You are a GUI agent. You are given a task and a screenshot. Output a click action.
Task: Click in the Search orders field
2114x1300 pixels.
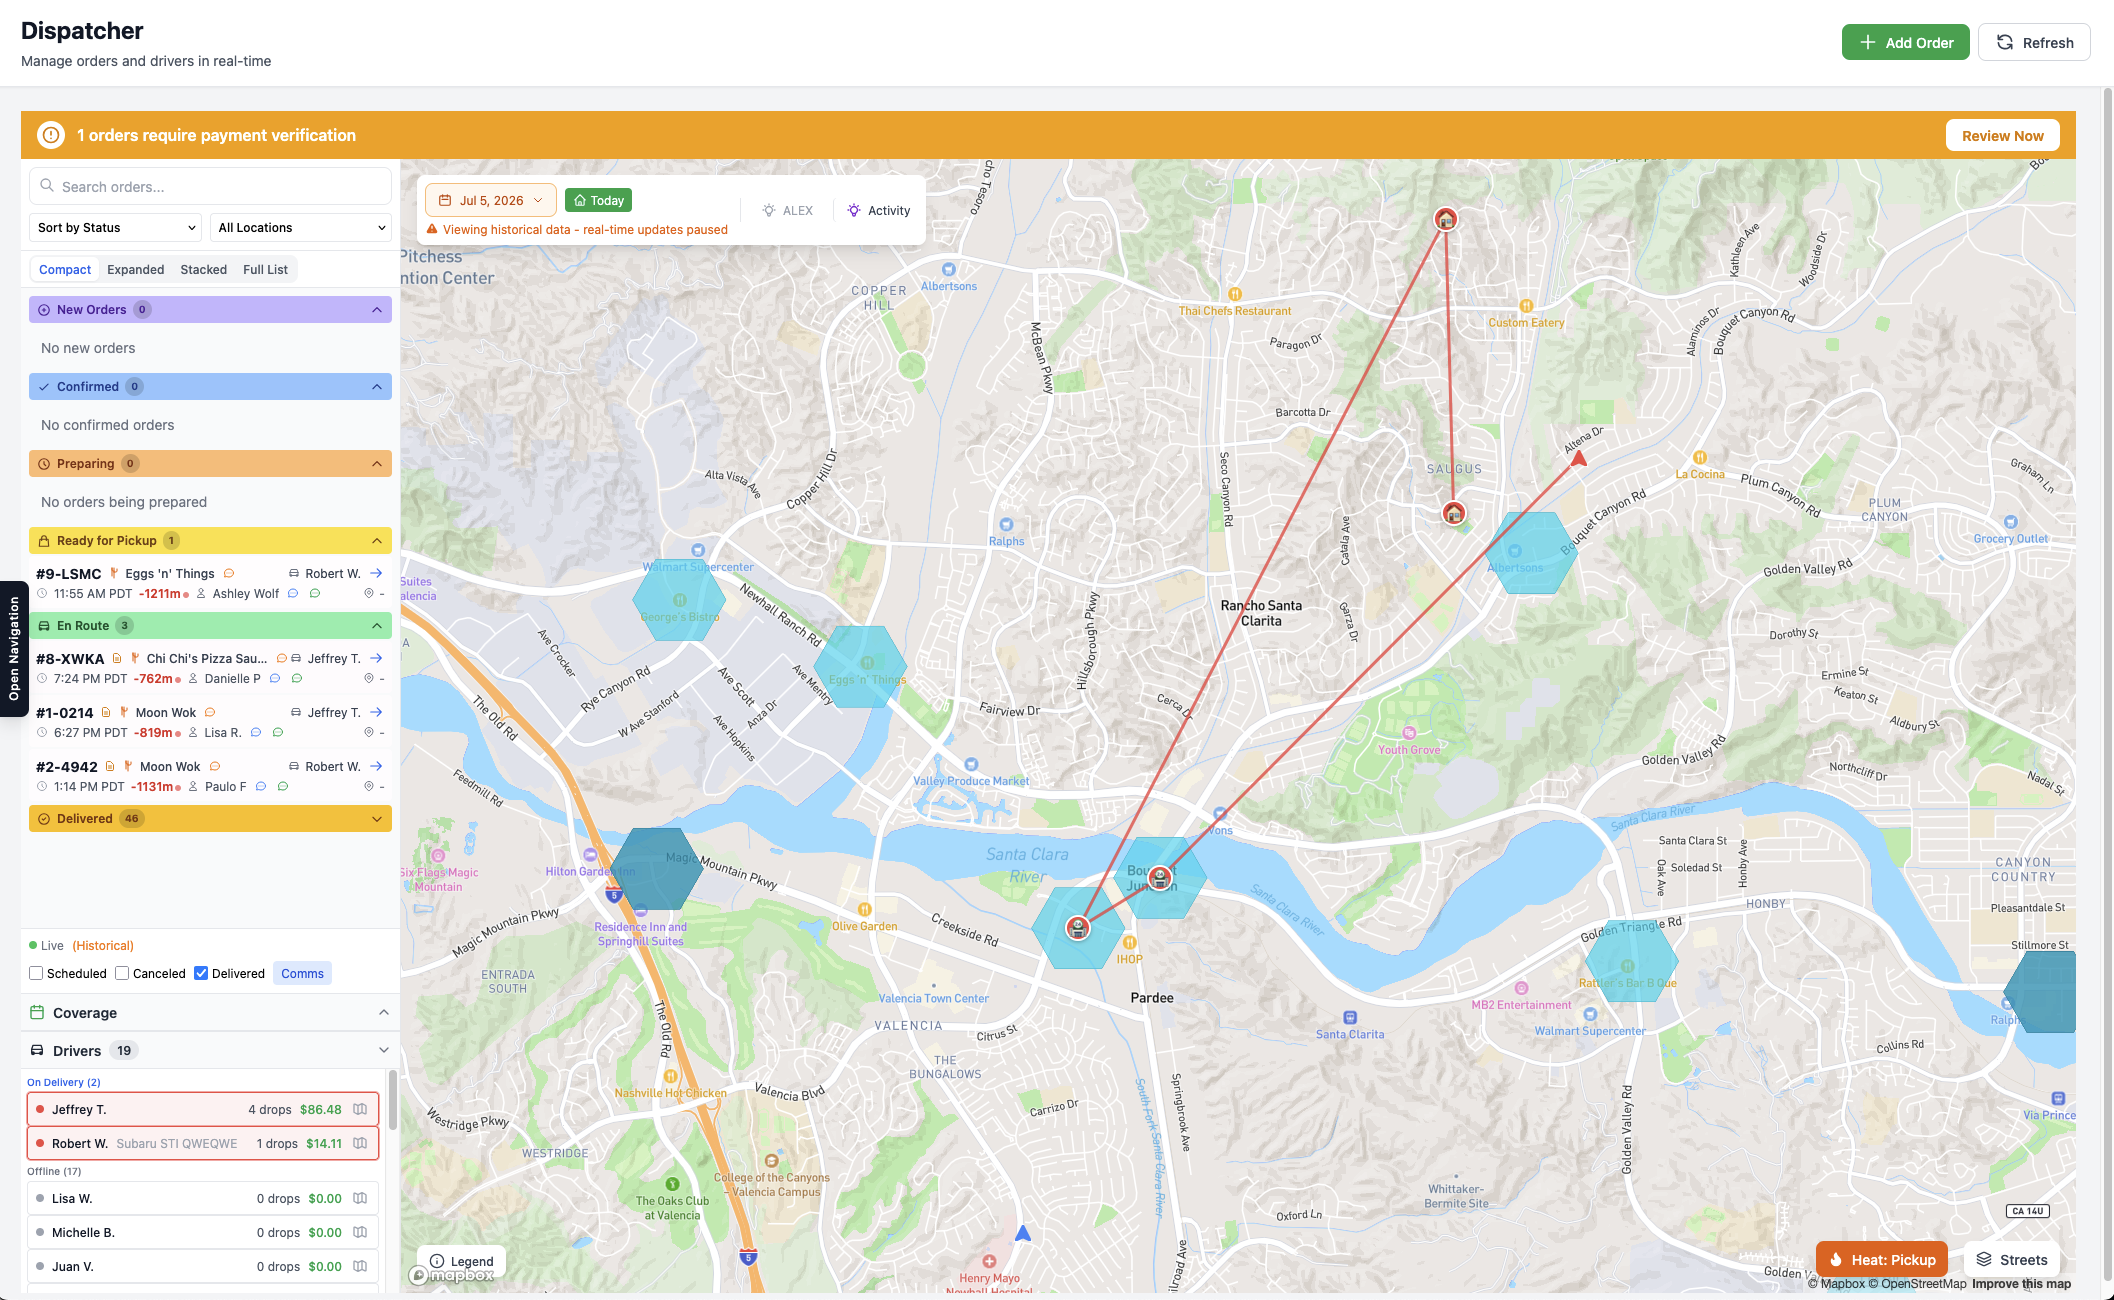(210, 186)
